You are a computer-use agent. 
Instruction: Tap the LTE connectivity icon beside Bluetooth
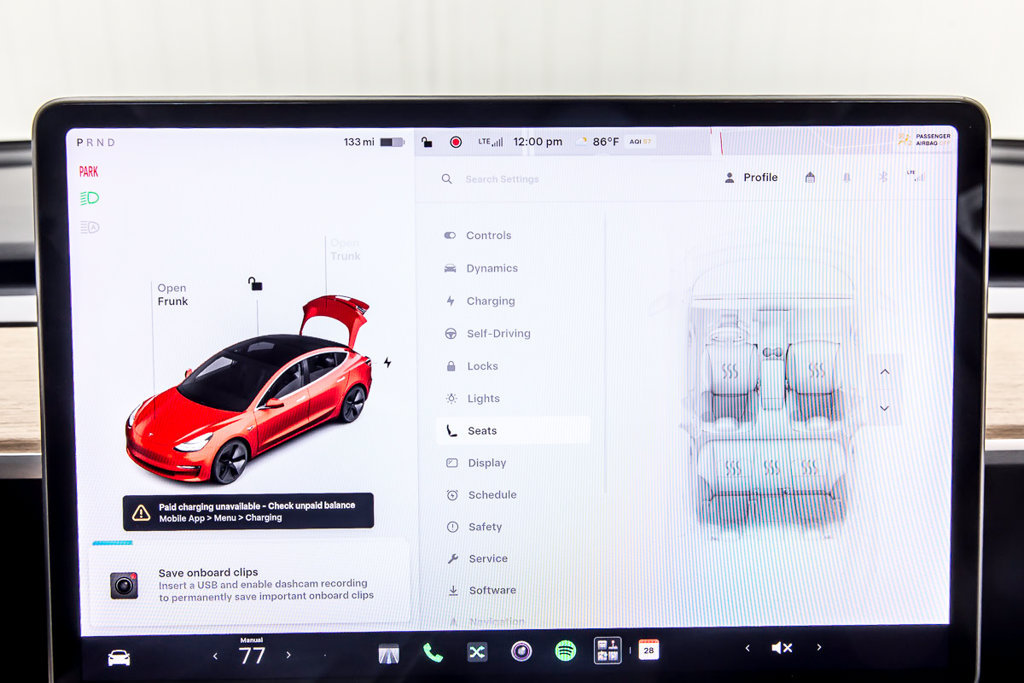(916, 176)
